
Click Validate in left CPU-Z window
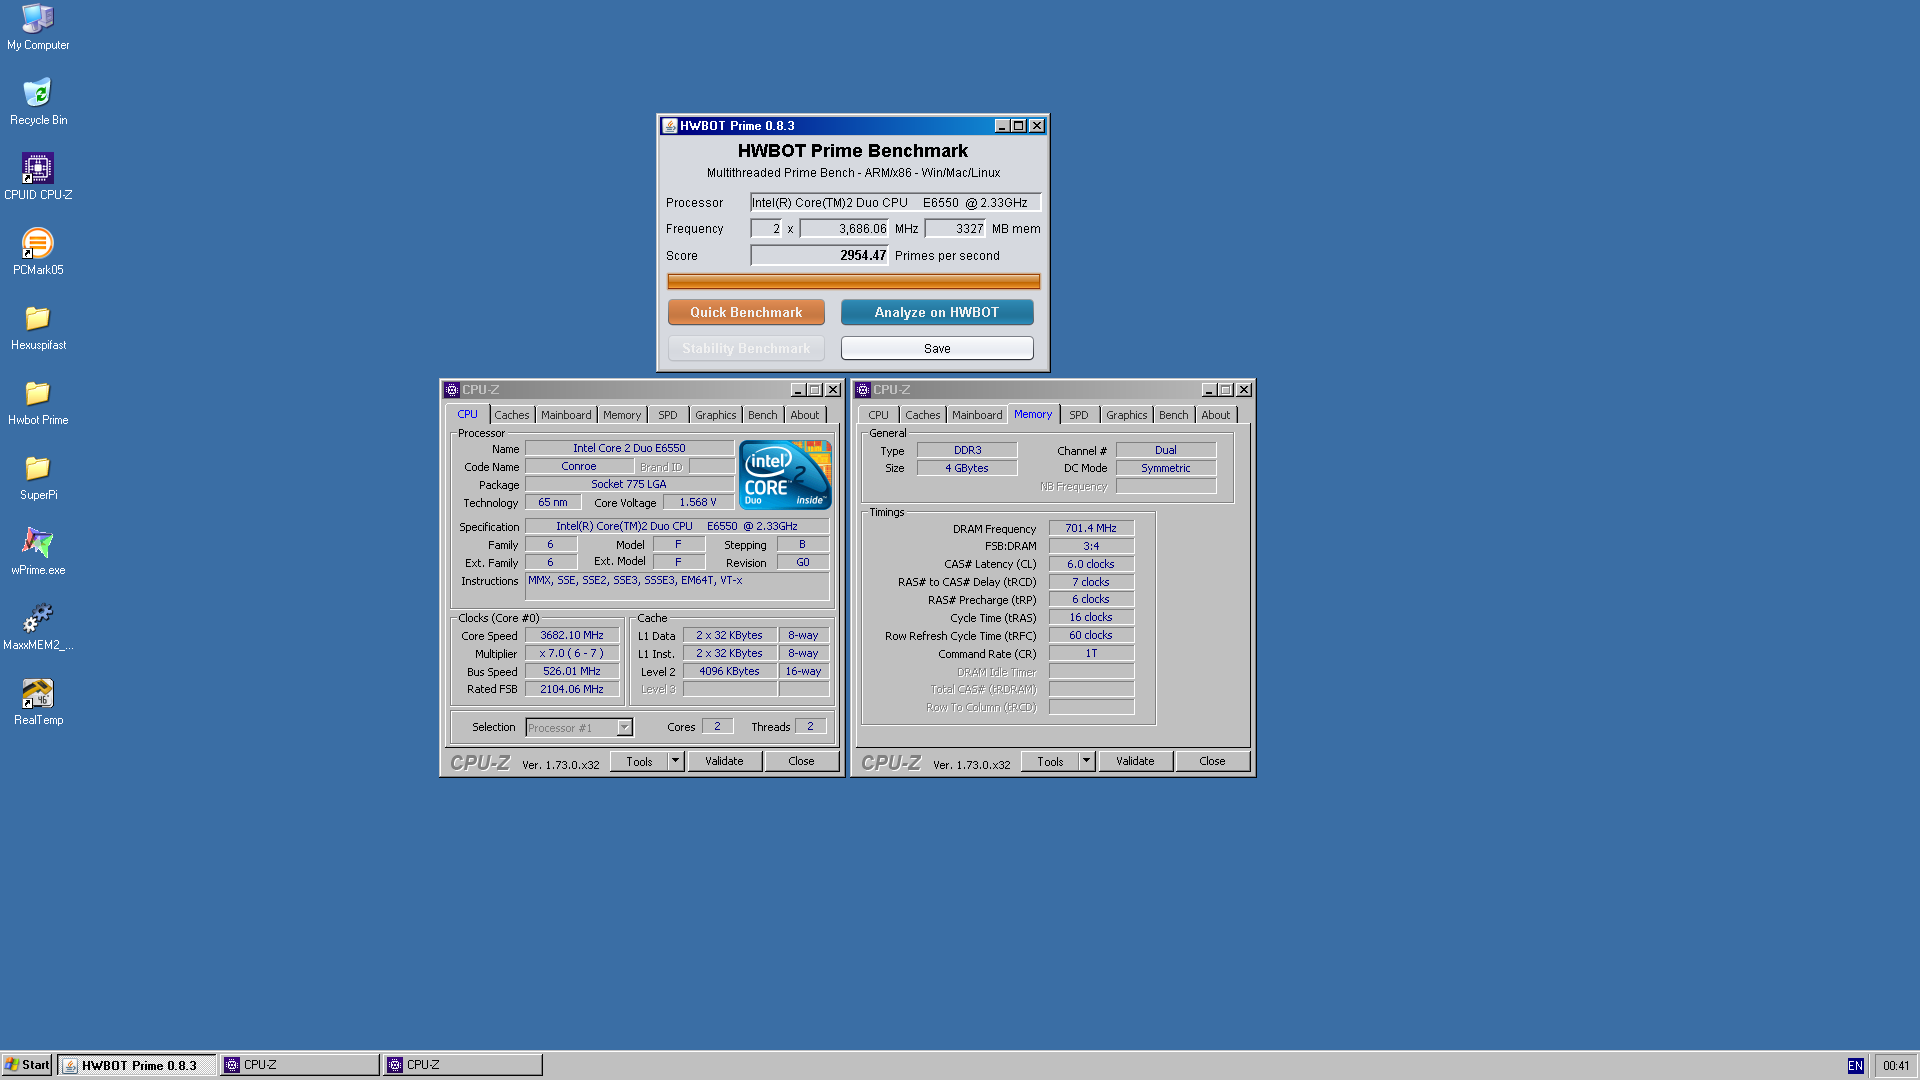[x=724, y=761]
